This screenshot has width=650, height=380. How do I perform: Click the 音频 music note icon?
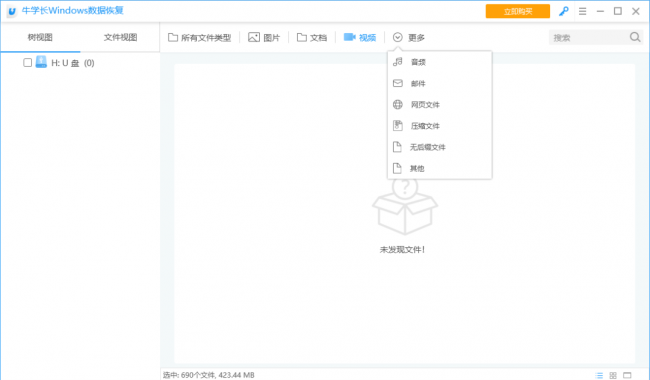tap(398, 62)
